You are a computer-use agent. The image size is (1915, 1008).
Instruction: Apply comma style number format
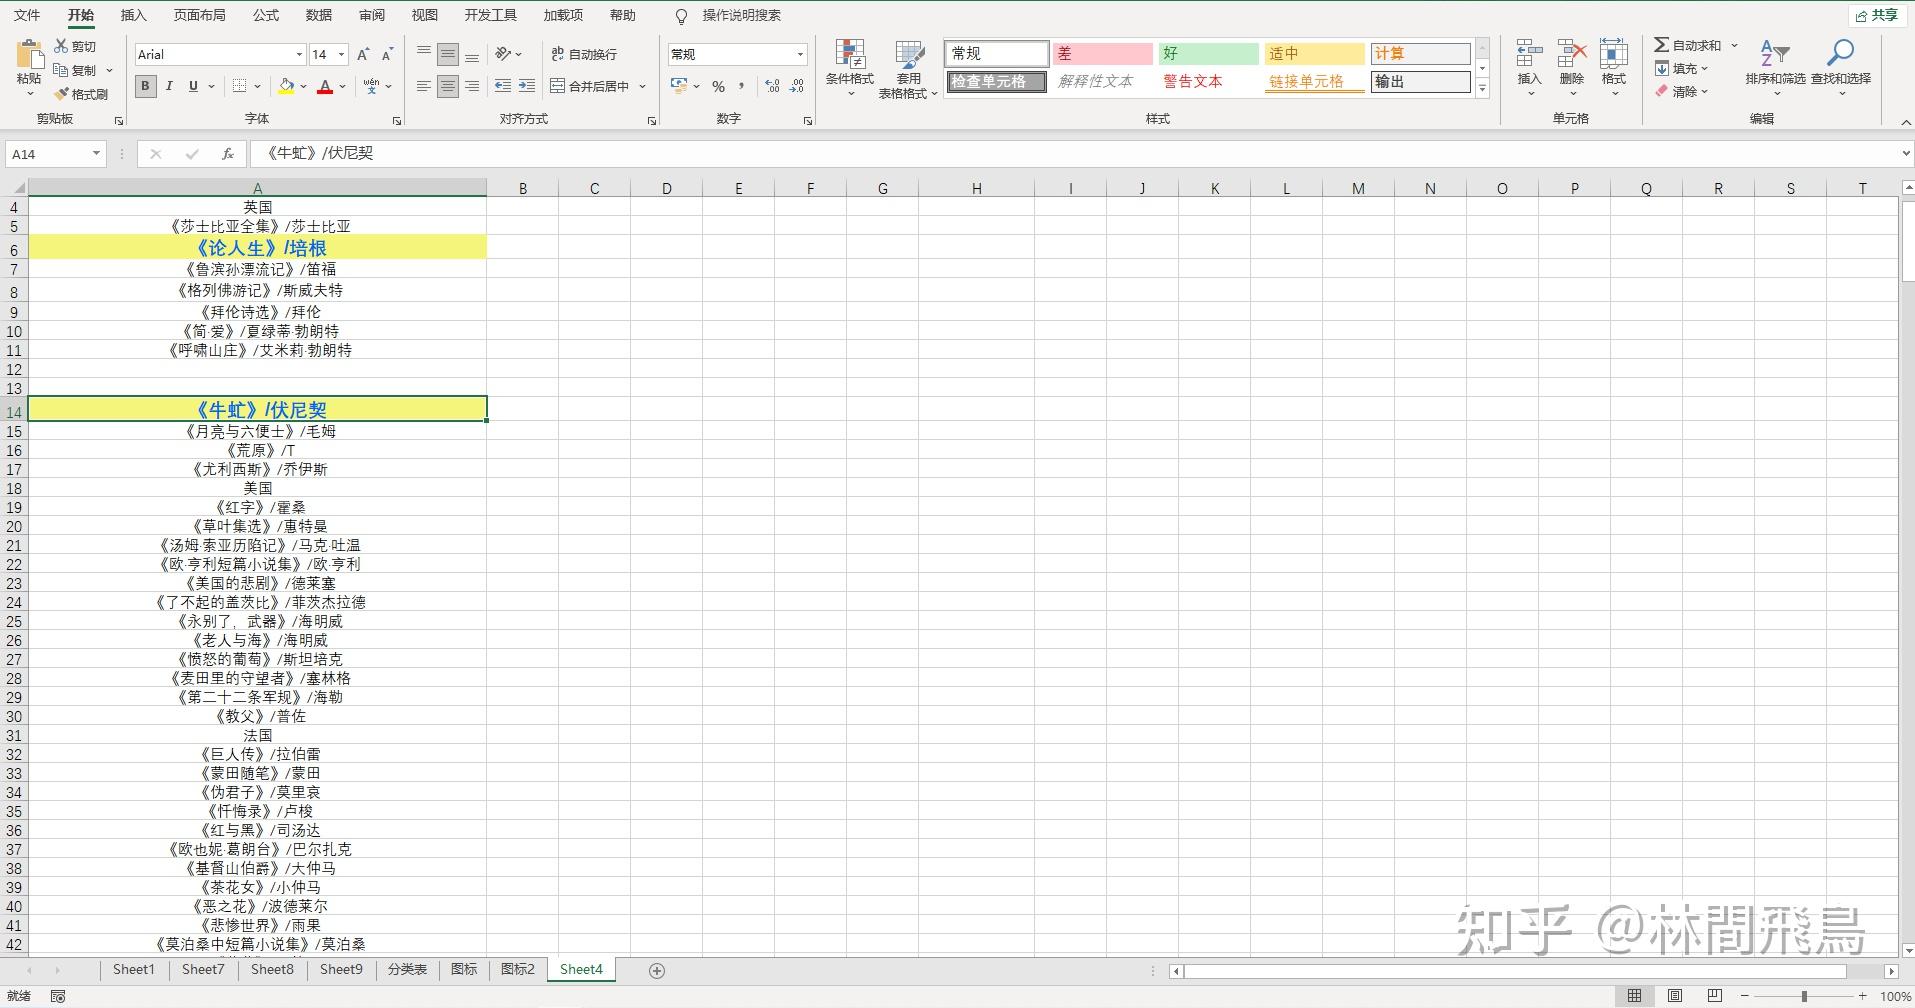[x=743, y=86]
